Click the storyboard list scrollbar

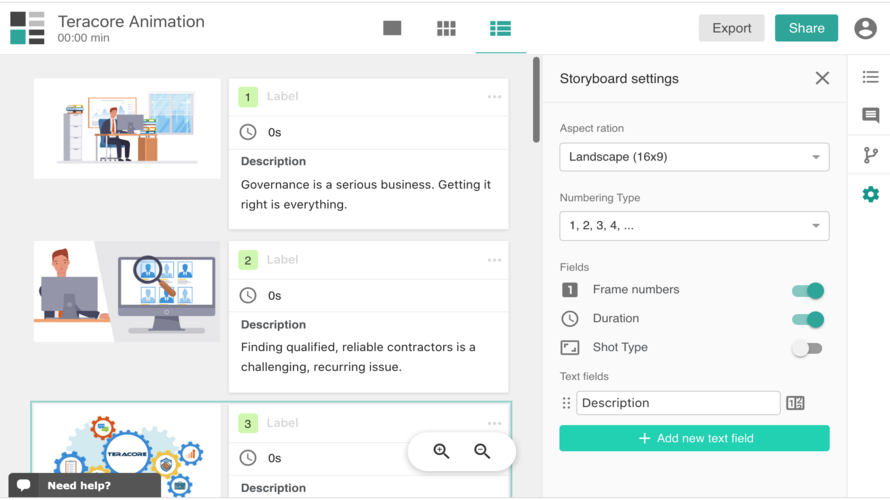coord(536,100)
